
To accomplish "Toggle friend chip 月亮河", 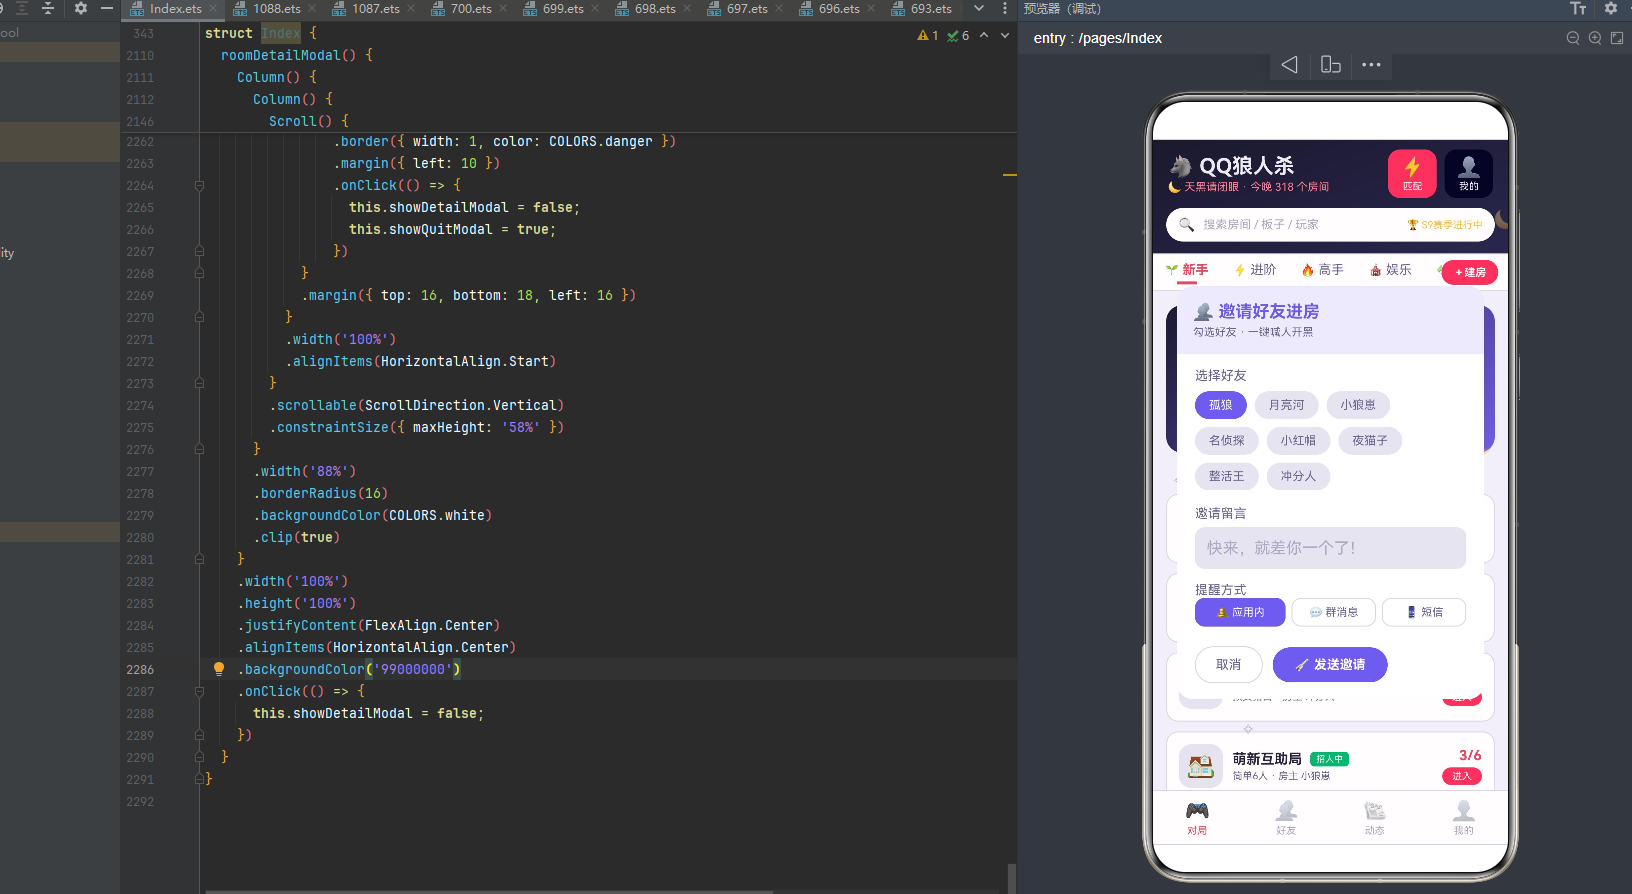I will tap(1286, 405).
